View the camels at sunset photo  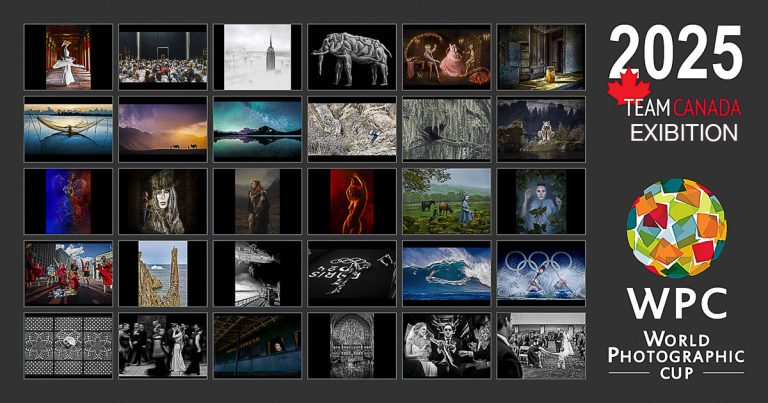click(162, 129)
